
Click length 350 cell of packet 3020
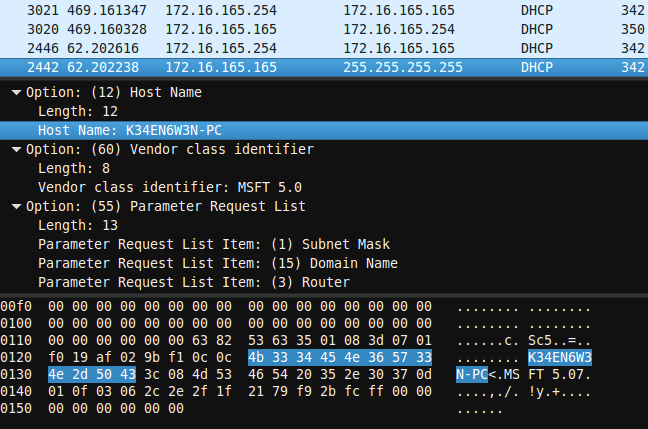point(633,29)
